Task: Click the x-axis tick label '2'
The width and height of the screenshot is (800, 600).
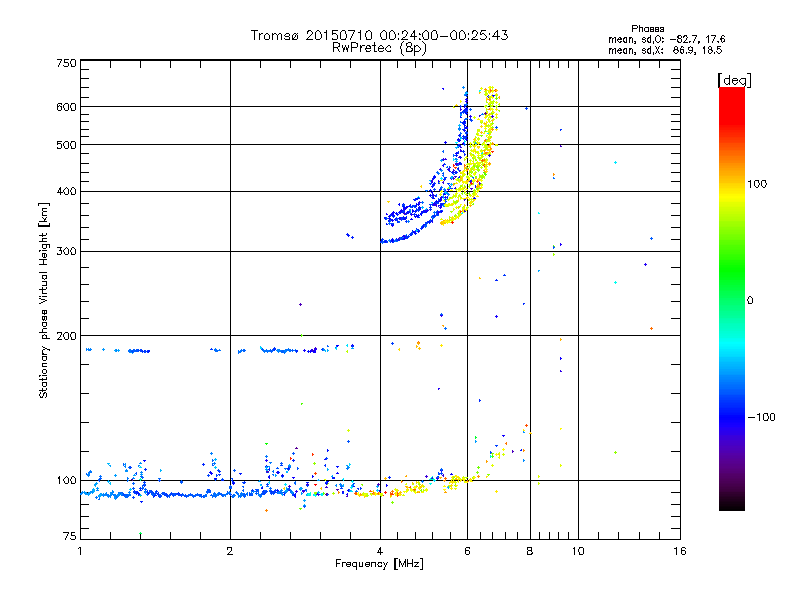Action: pyautogui.click(x=230, y=551)
